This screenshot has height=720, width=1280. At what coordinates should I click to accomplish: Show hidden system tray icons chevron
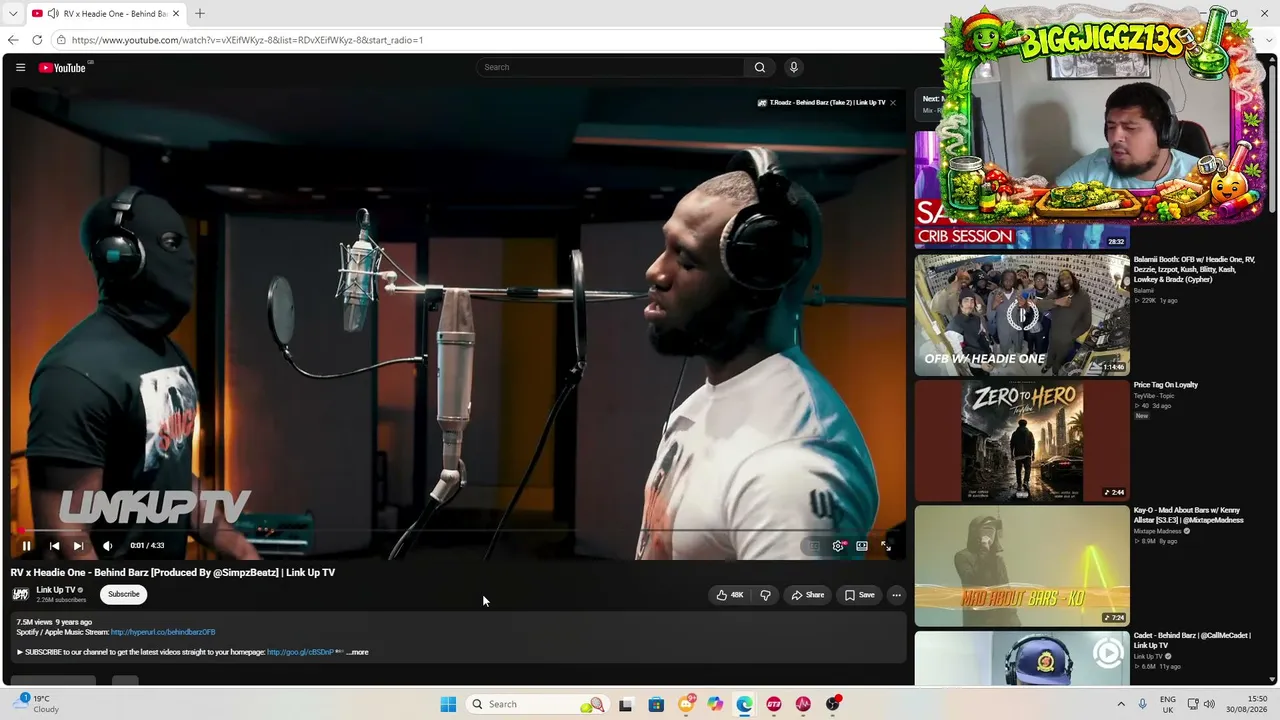1121,704
